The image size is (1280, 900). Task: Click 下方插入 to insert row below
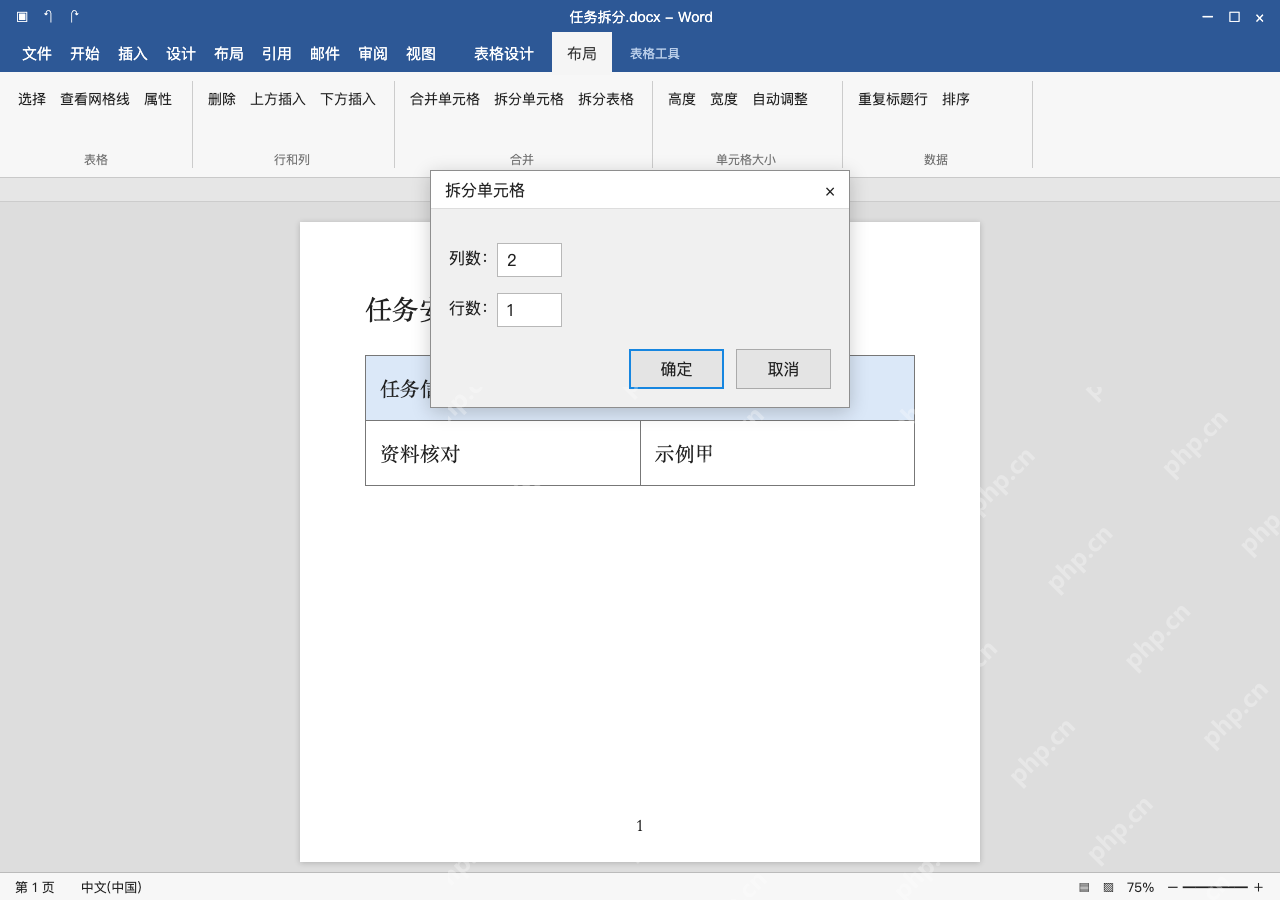[348, 99]
